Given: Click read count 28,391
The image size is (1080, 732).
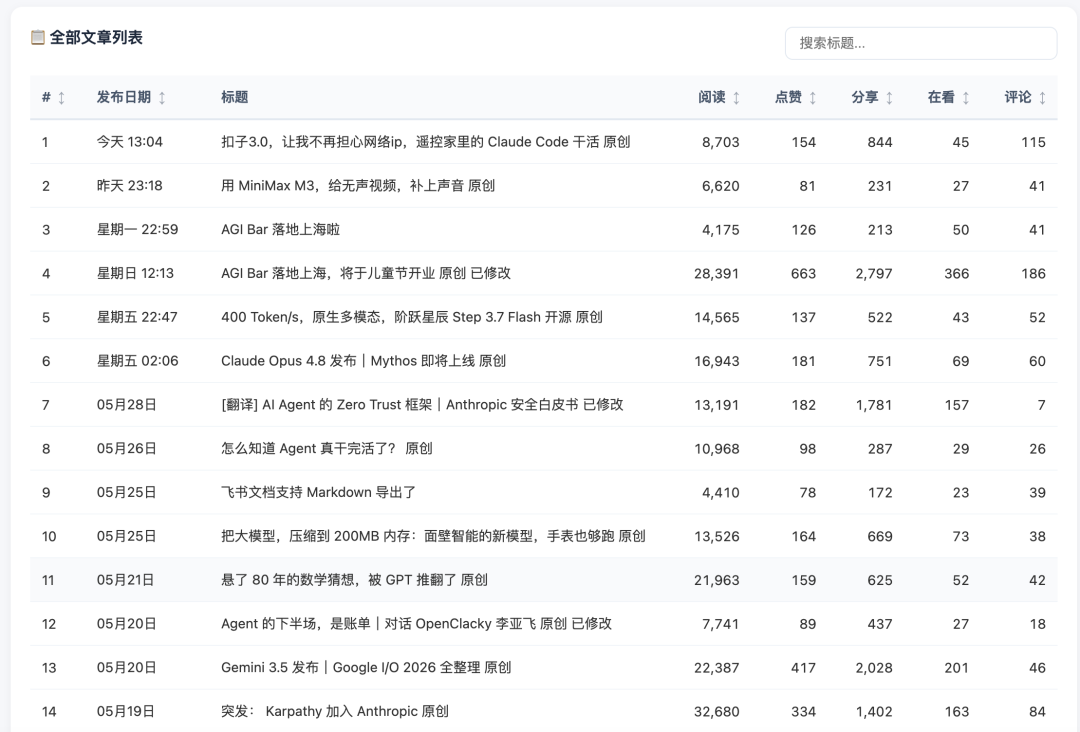Looking at the screenshot, I should tap(716, 274).
